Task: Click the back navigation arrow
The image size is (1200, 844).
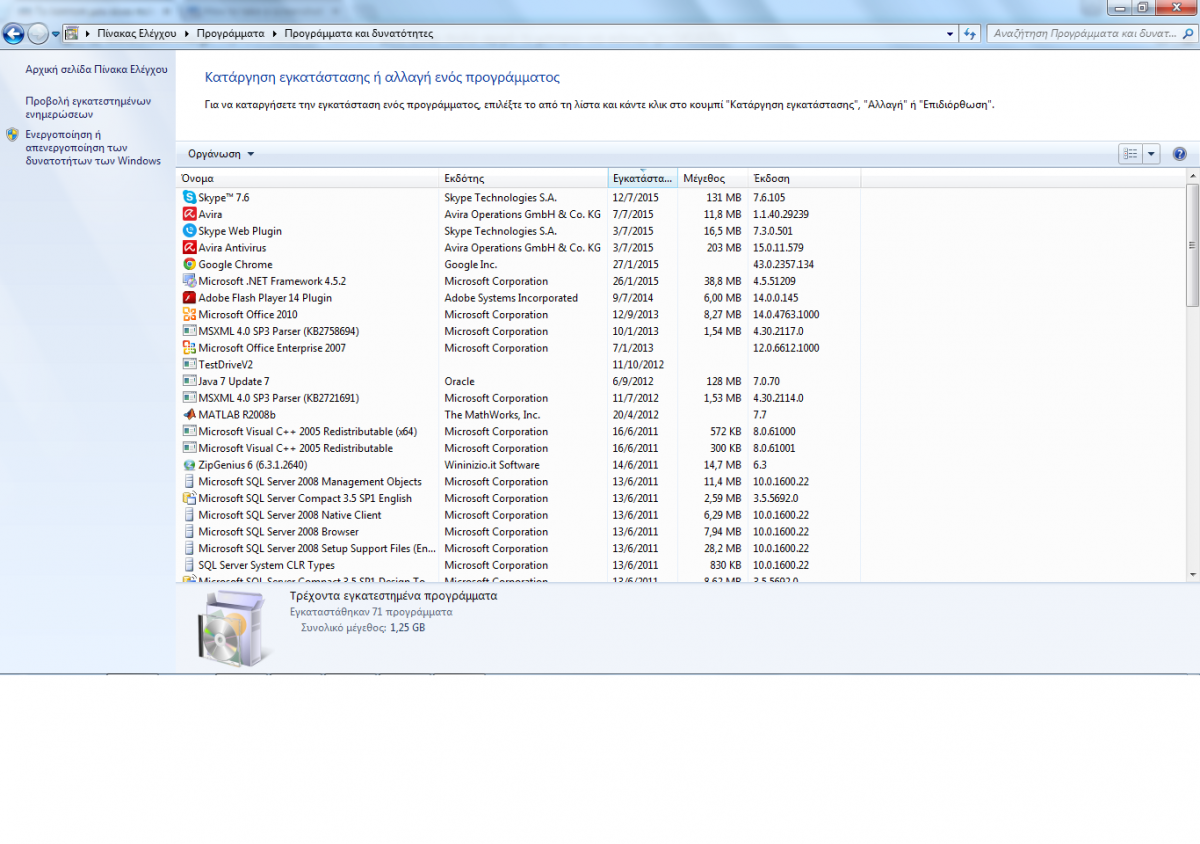Action: point(14,33)
